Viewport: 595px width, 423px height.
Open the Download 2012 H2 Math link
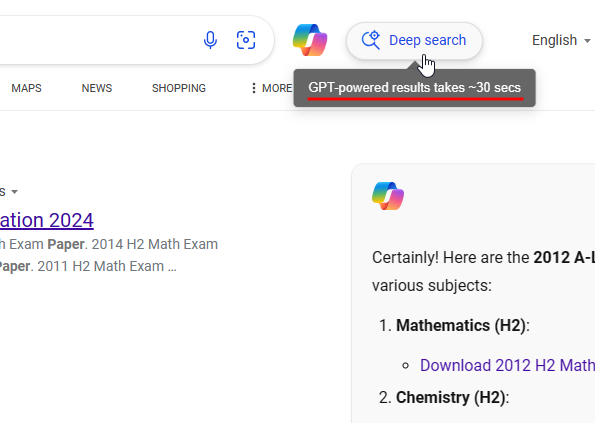tap(507, 365)
